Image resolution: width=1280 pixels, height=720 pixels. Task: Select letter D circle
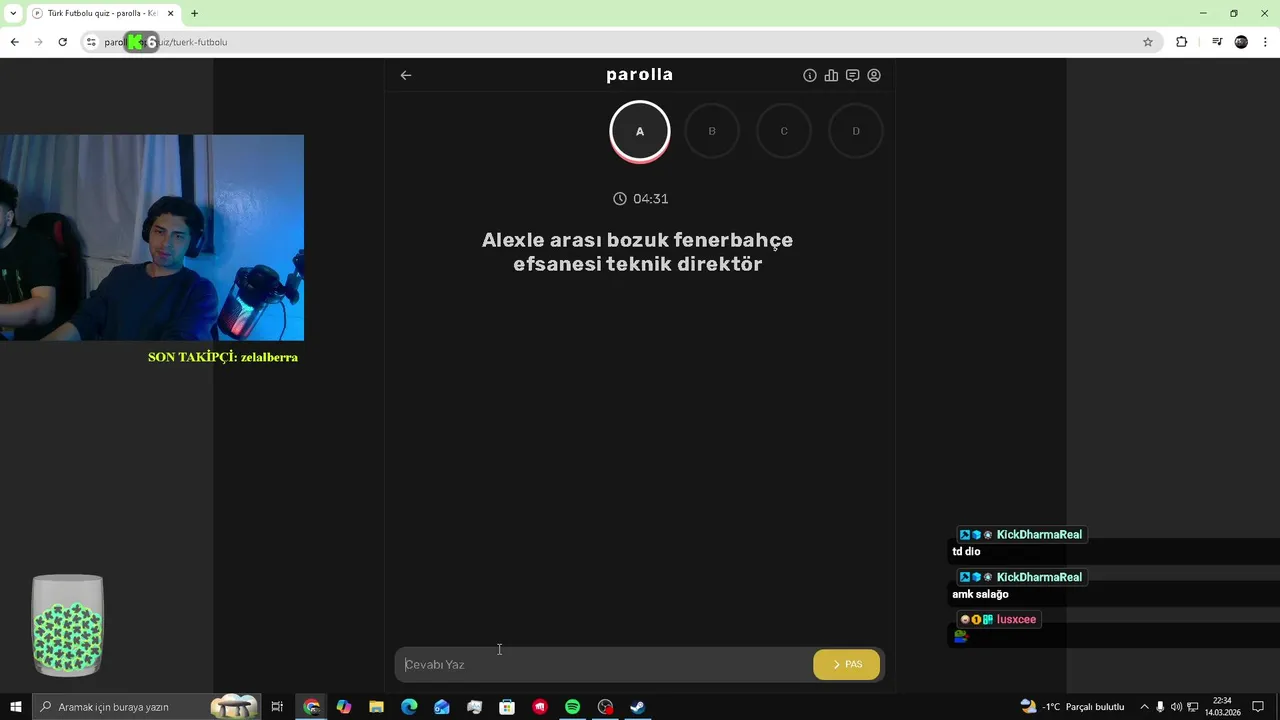tap(856, 131)
